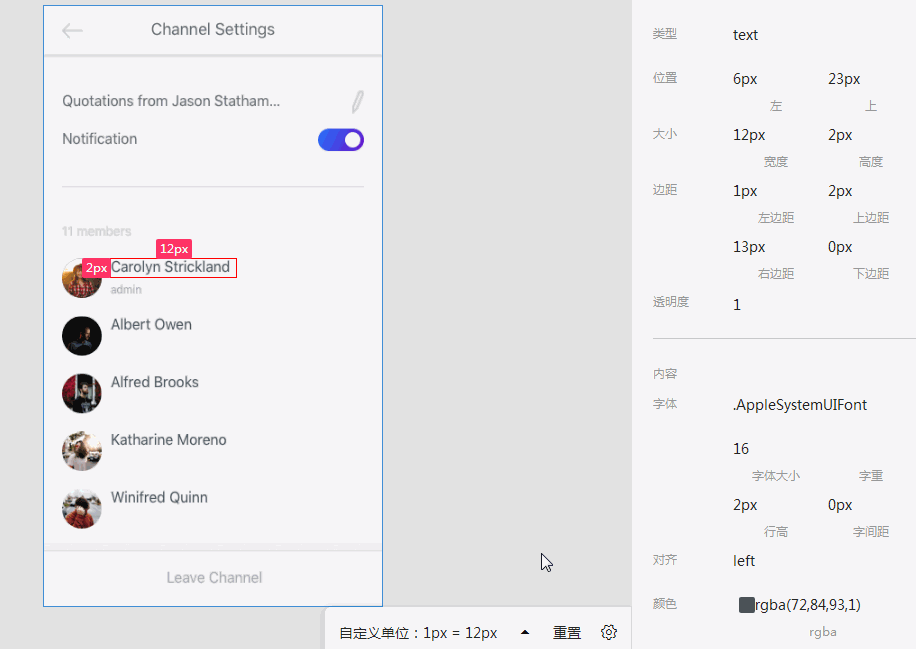The height and width of the screenshot is (649, 916).
Task: Select Winifred Quinn's avatar
Action: pyautogui.click(x=82, y=508)
